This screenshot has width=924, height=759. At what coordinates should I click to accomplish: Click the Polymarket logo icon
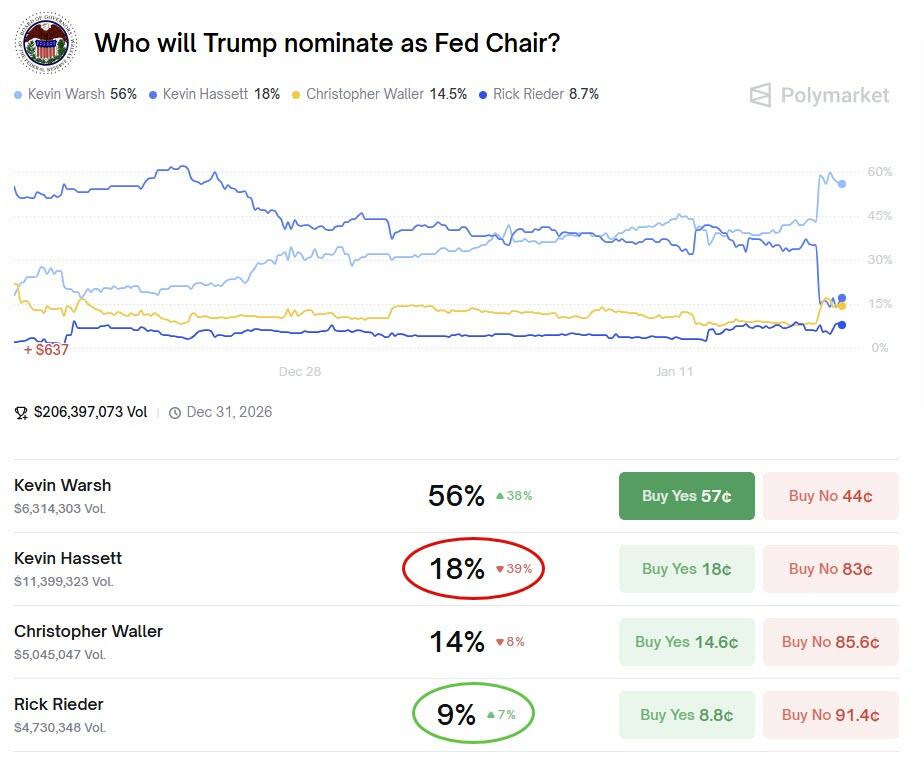click(761, 96)
